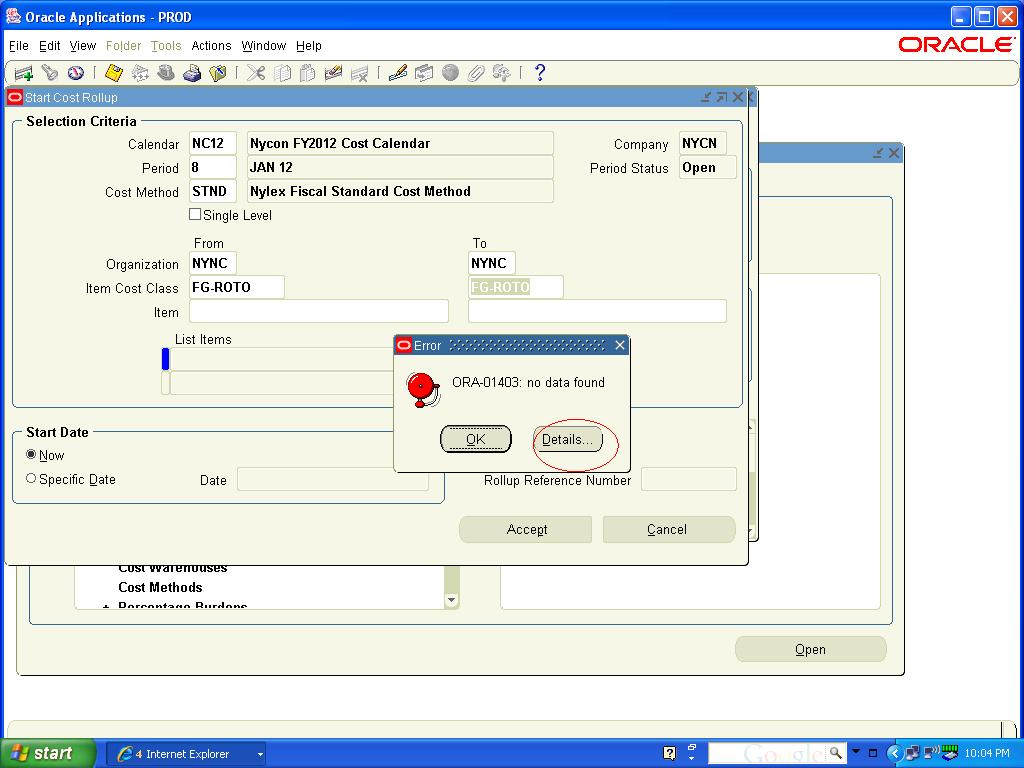Select the Specific Date radio option
This screenshot has height=768, width=1024.
pyautogui.click(x=31, y=479)
